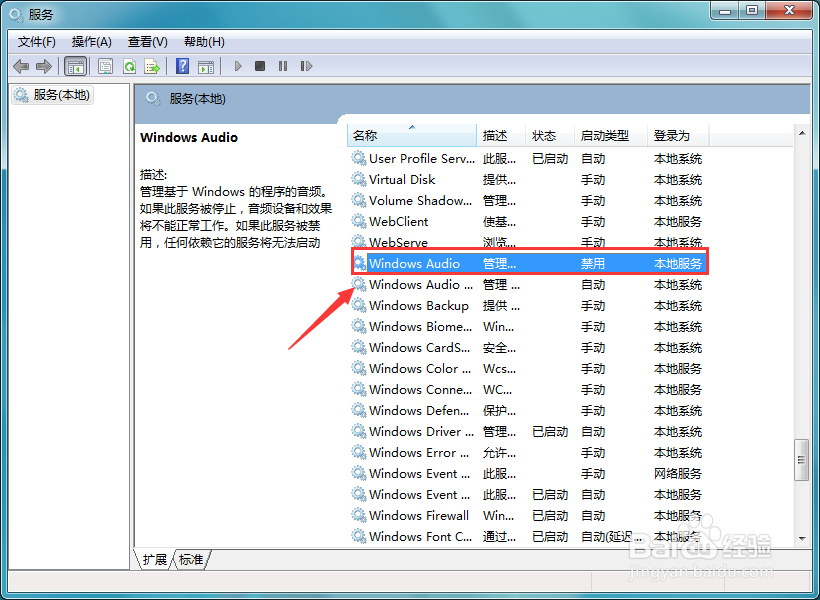The height and width of the screenshot is (600, 820).
Task: Click the gear icon beside Volume Shadow...
Action: coord(358,200)
